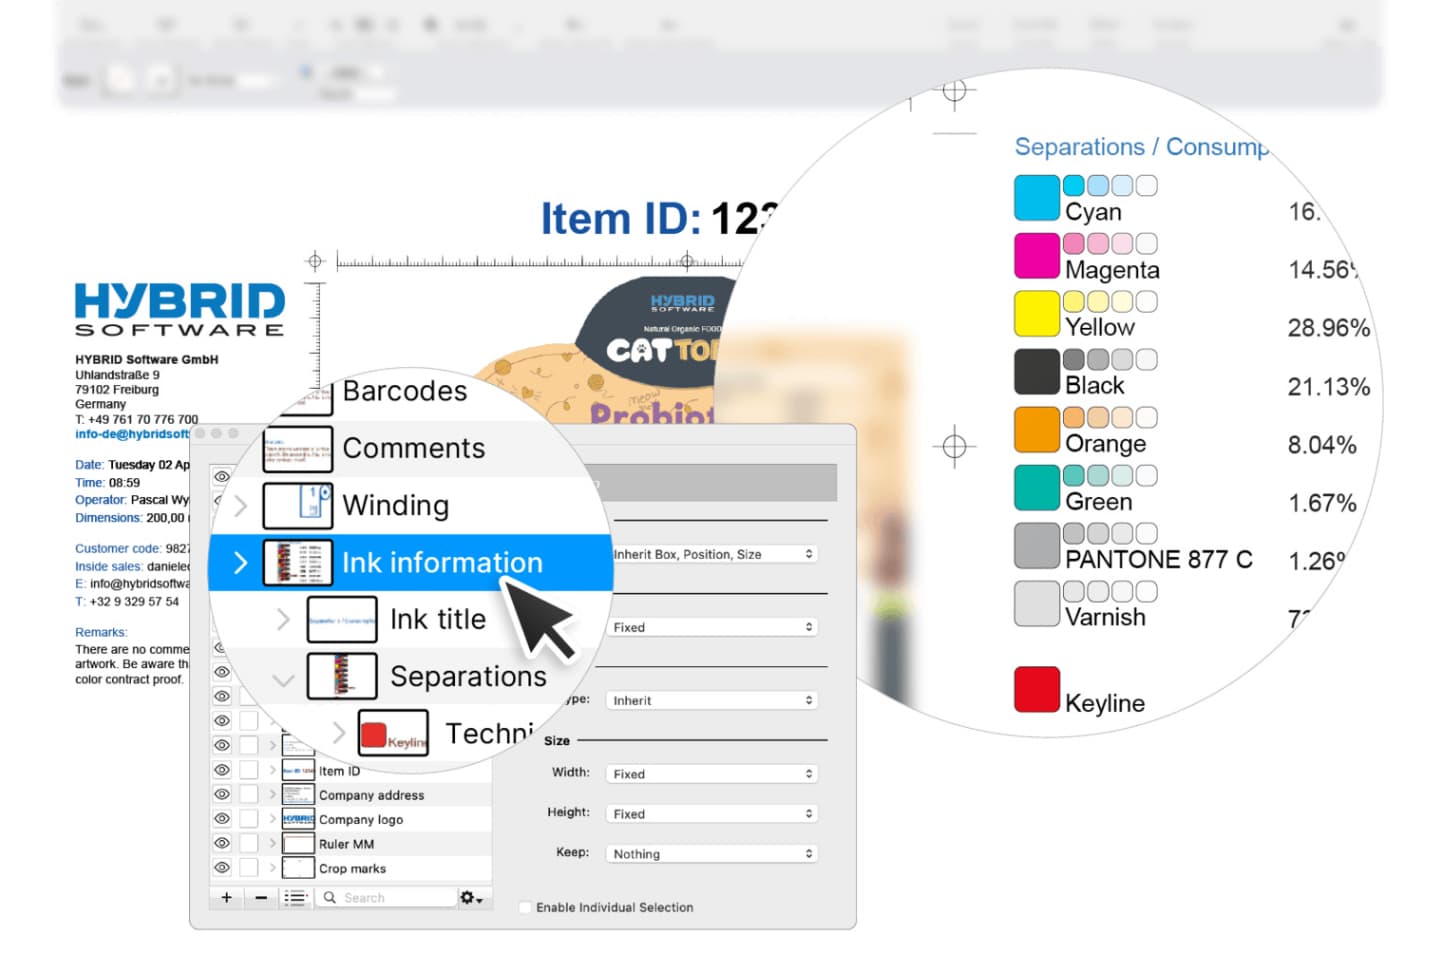The width and height of the screenshot is (1441, 962).
Task: Click the plus button to add an item
Action: 227,897
